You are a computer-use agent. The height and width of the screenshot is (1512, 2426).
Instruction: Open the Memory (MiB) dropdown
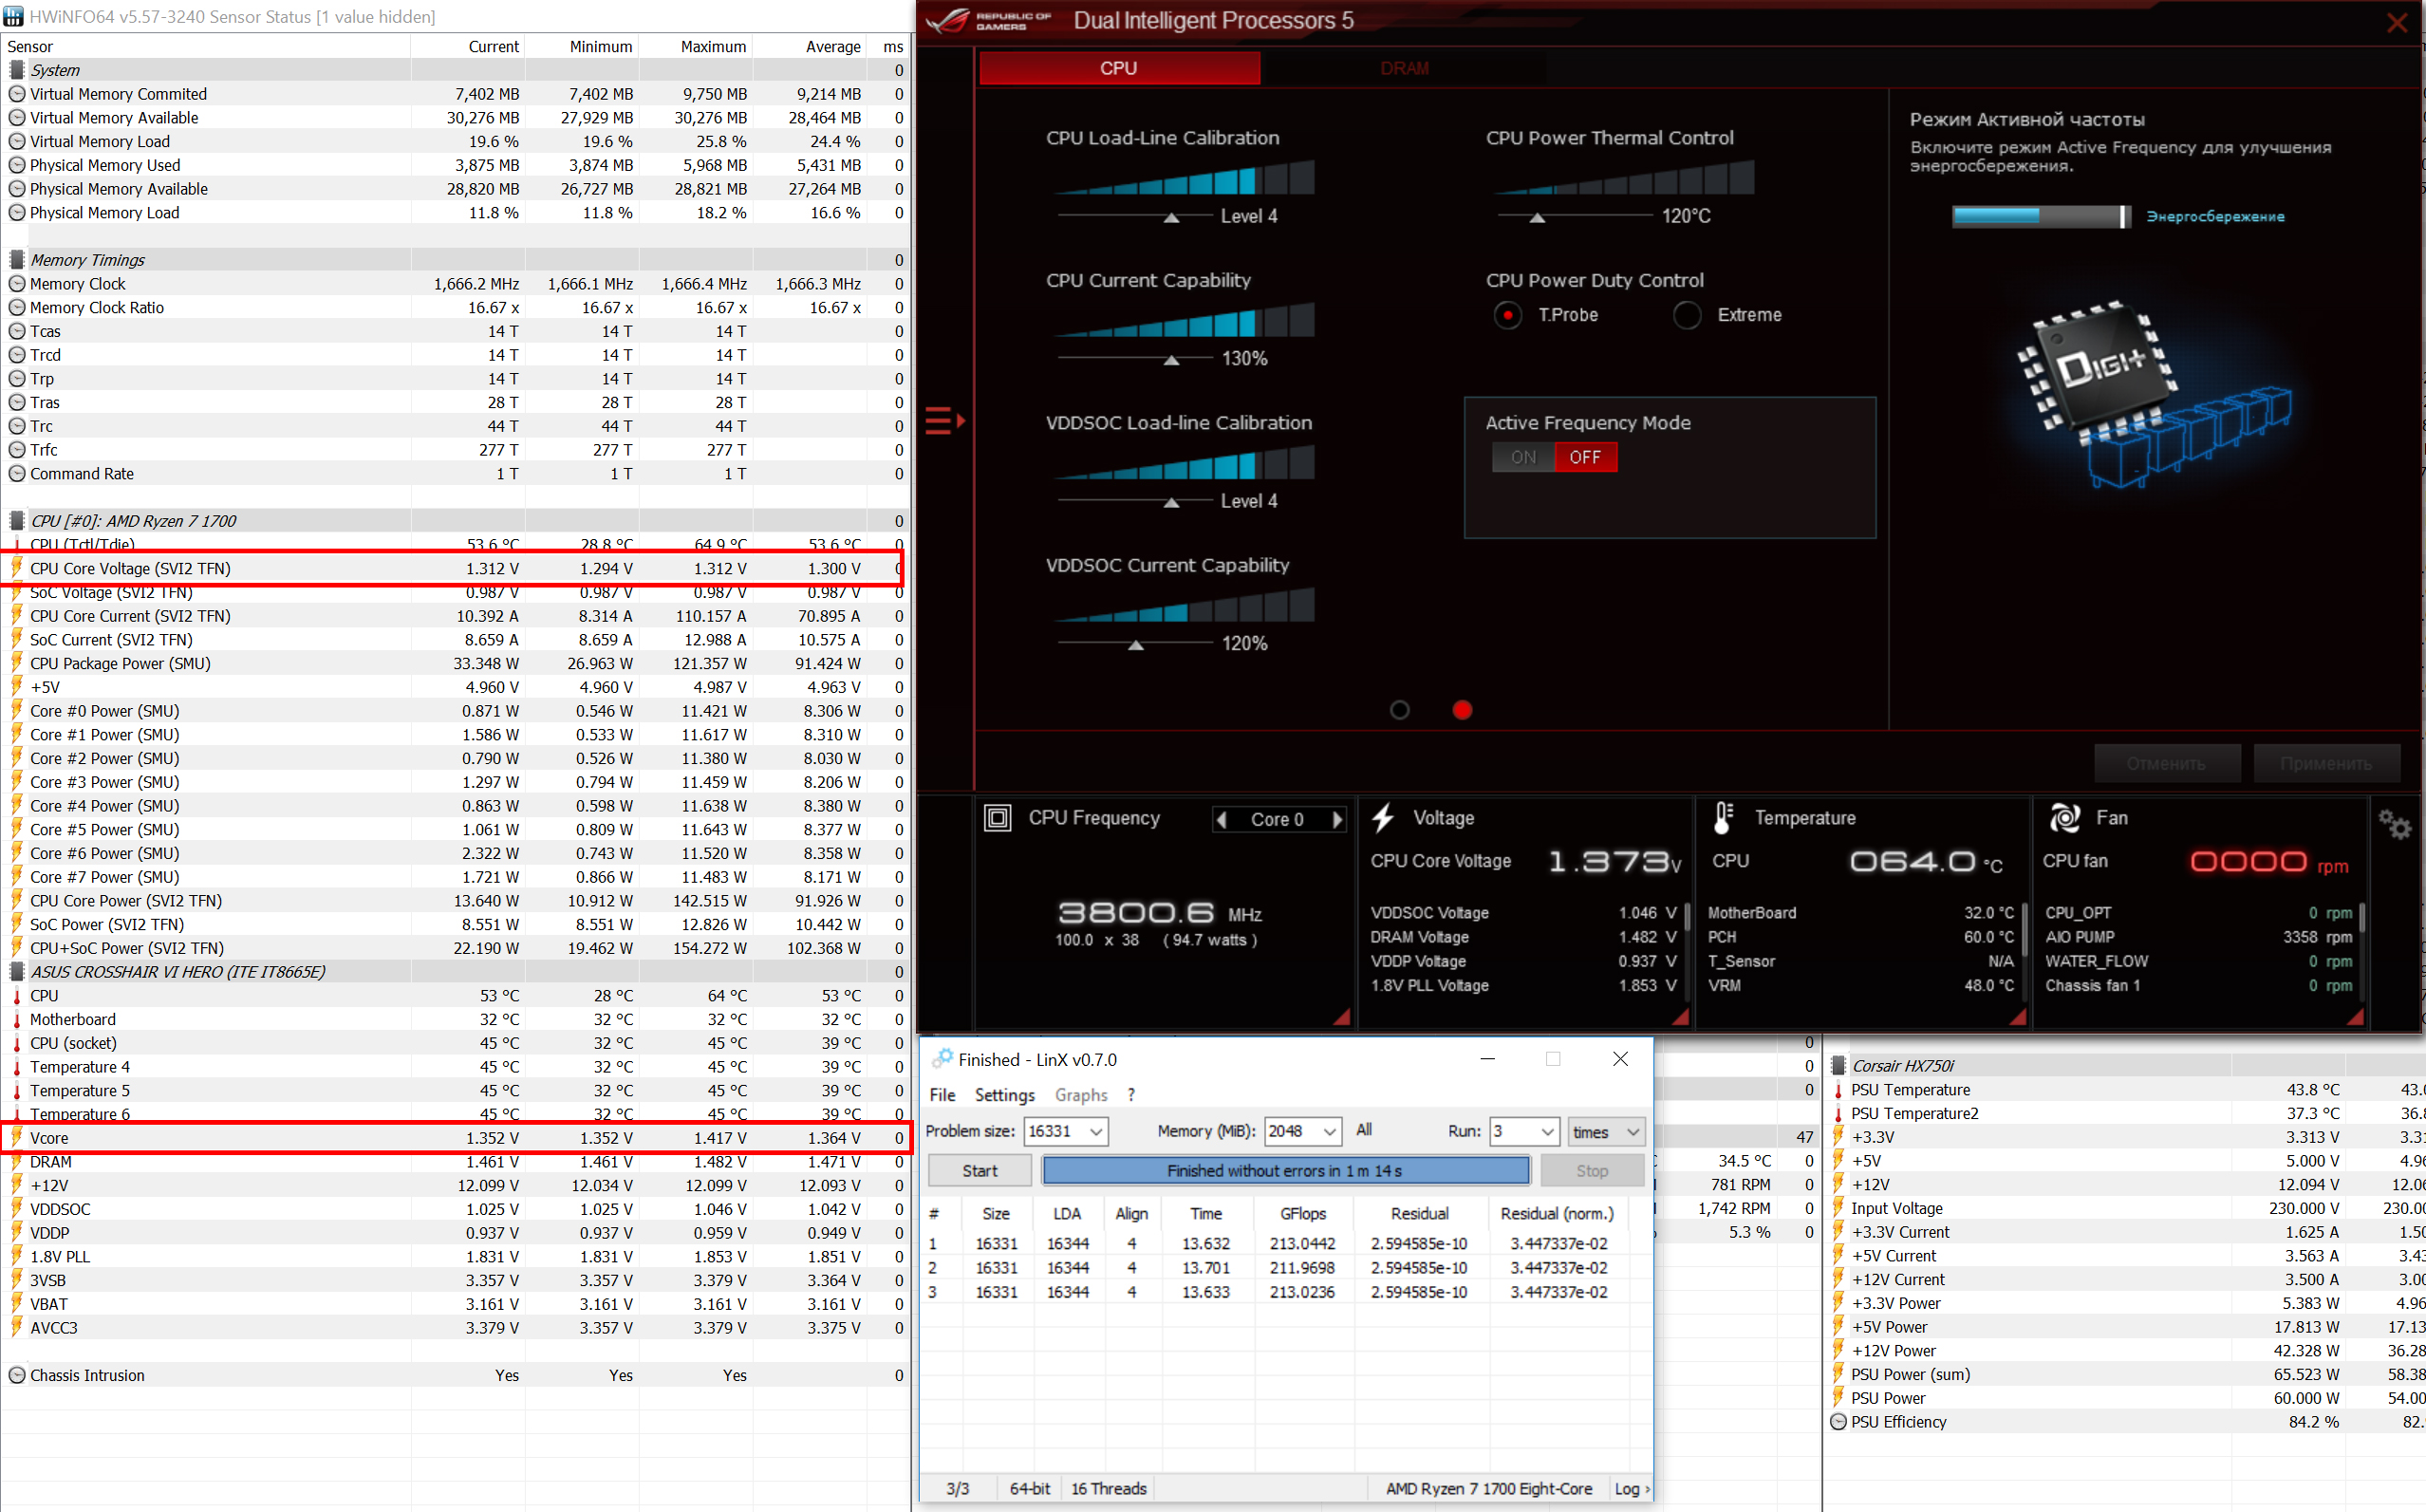(x=1329, y=1131)
